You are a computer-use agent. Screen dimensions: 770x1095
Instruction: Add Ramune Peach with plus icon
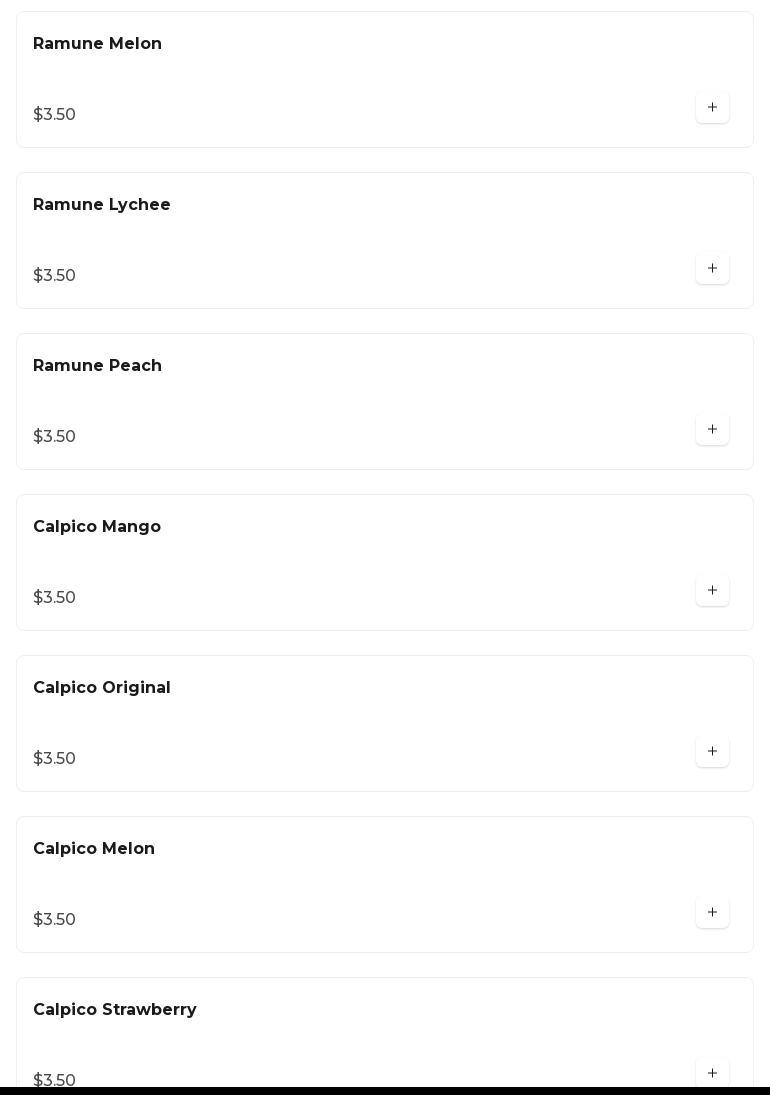pyautogui.click(x=712, y=430)
